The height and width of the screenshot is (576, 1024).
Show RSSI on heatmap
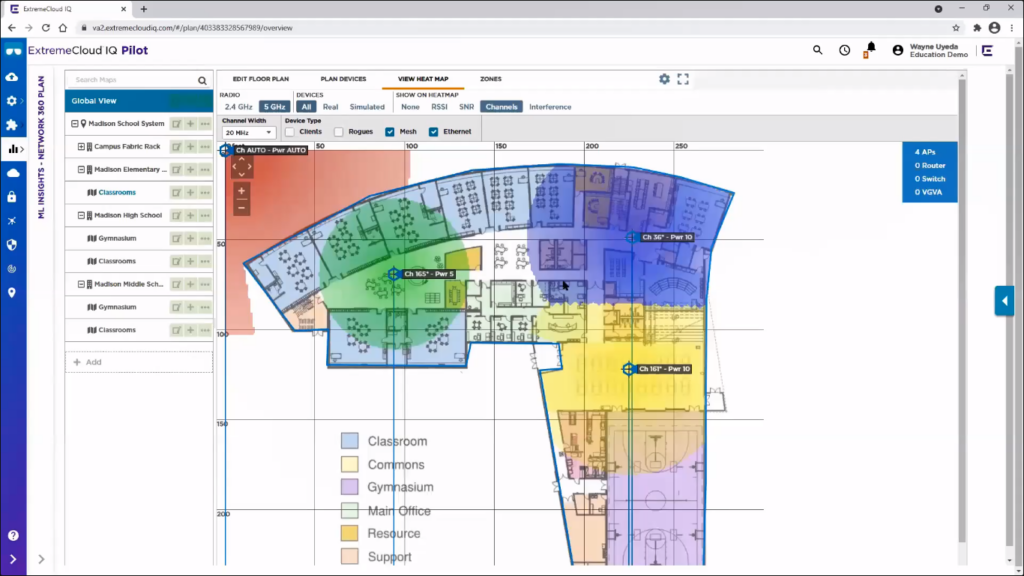coord(440,107)
